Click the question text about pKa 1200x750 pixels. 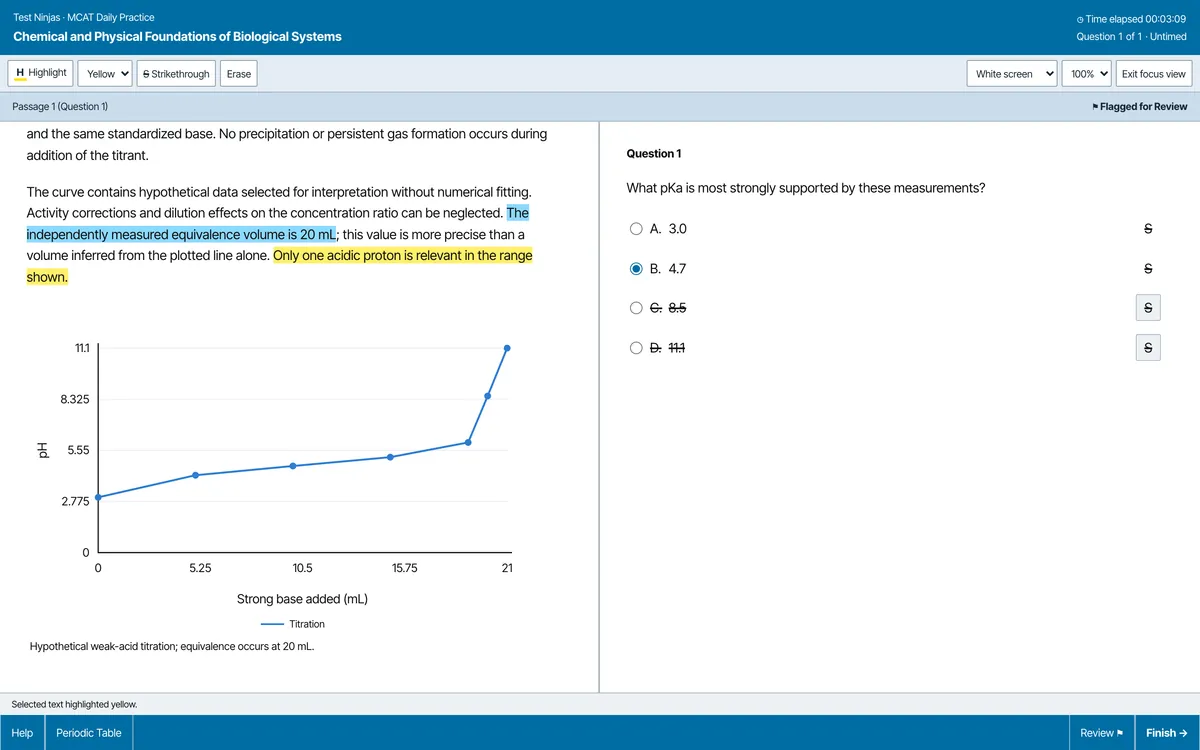[806, 188]
